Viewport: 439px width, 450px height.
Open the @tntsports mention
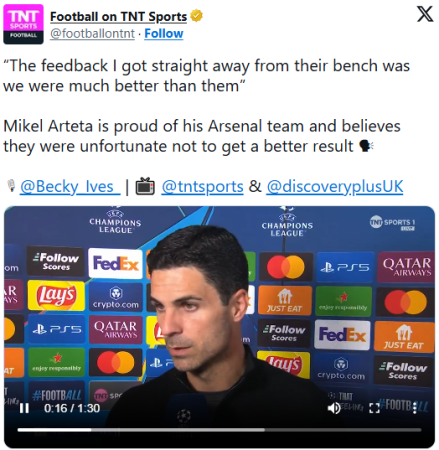[x=202, y=186]
